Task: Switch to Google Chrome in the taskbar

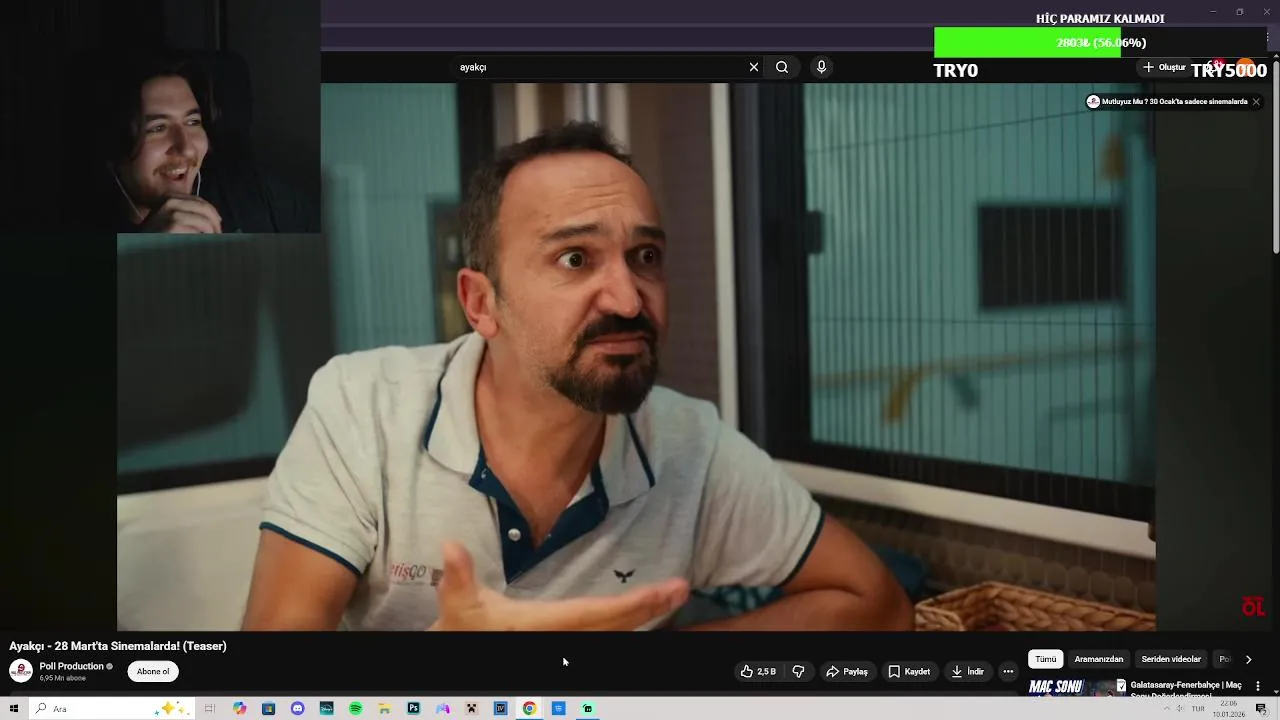Action: [529, 708]
